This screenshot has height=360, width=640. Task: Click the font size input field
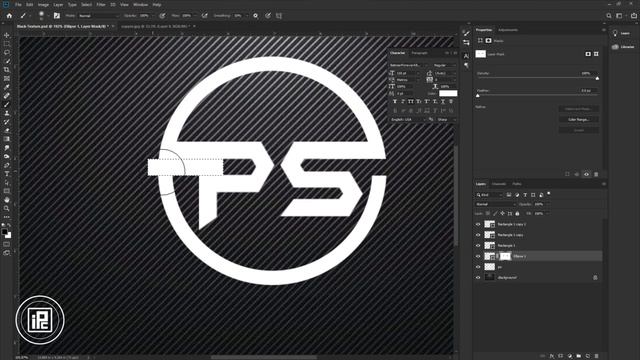pos(407,73)
